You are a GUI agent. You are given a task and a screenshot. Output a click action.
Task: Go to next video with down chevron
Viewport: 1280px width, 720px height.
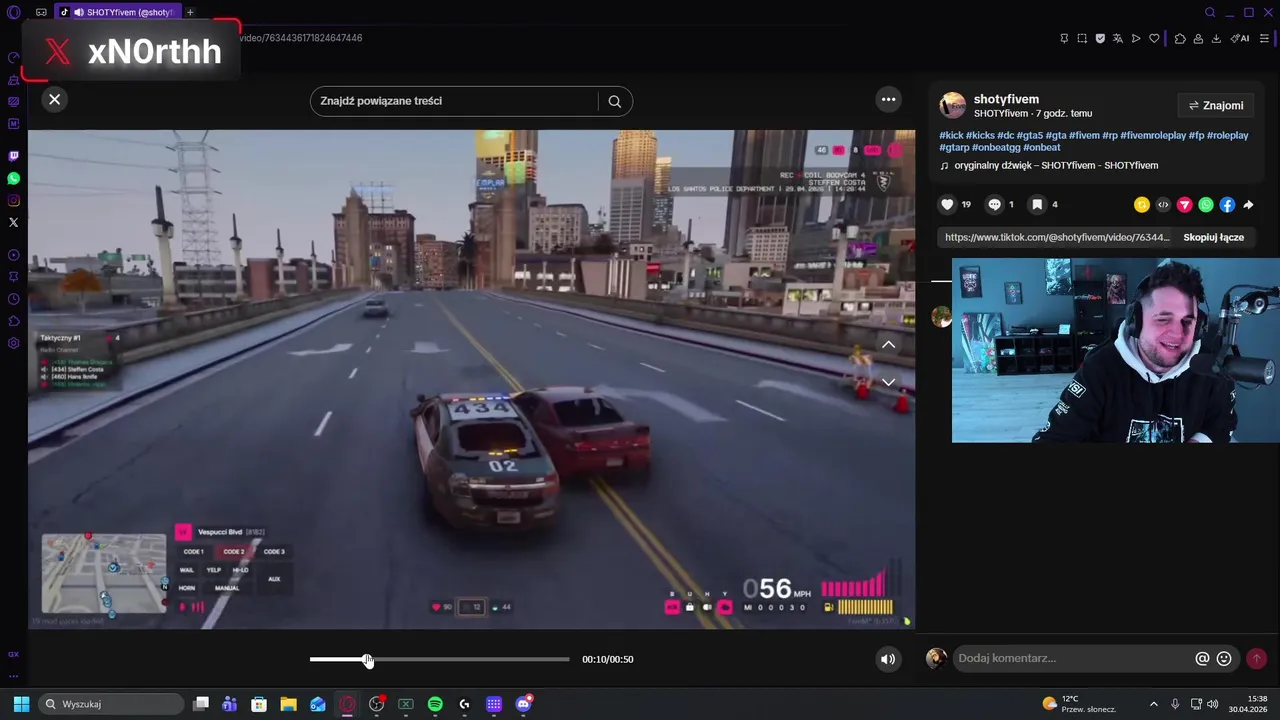[888, 382]
